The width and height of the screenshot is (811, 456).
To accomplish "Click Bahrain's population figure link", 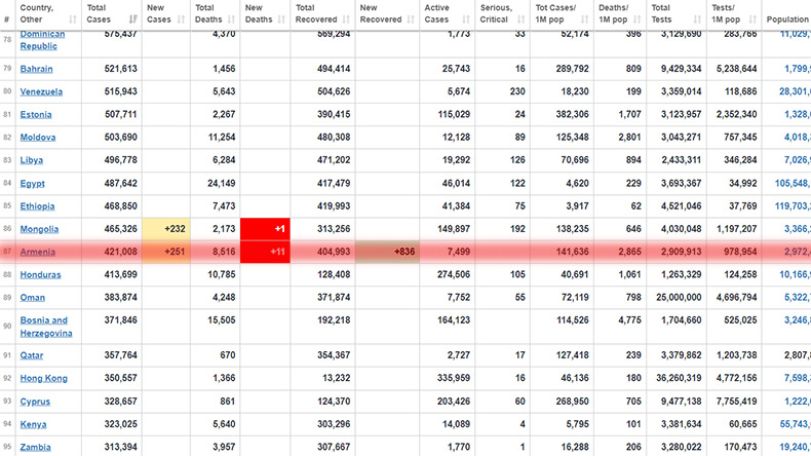I will (797, 69).
